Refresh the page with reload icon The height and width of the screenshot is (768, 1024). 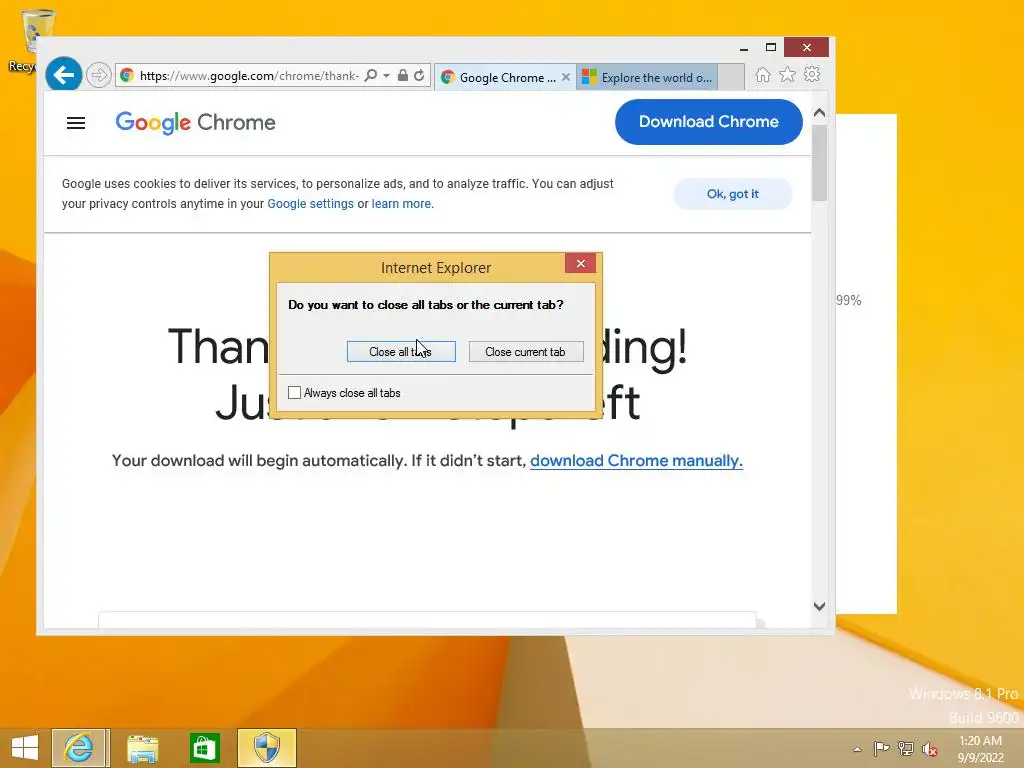click(419, 75)
